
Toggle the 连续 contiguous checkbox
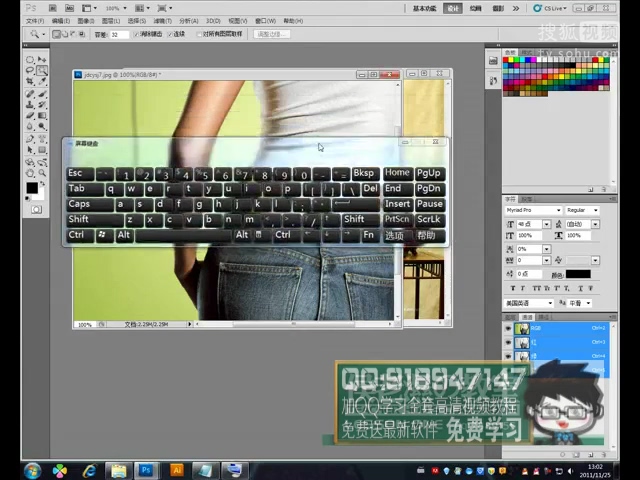[170, 34]
